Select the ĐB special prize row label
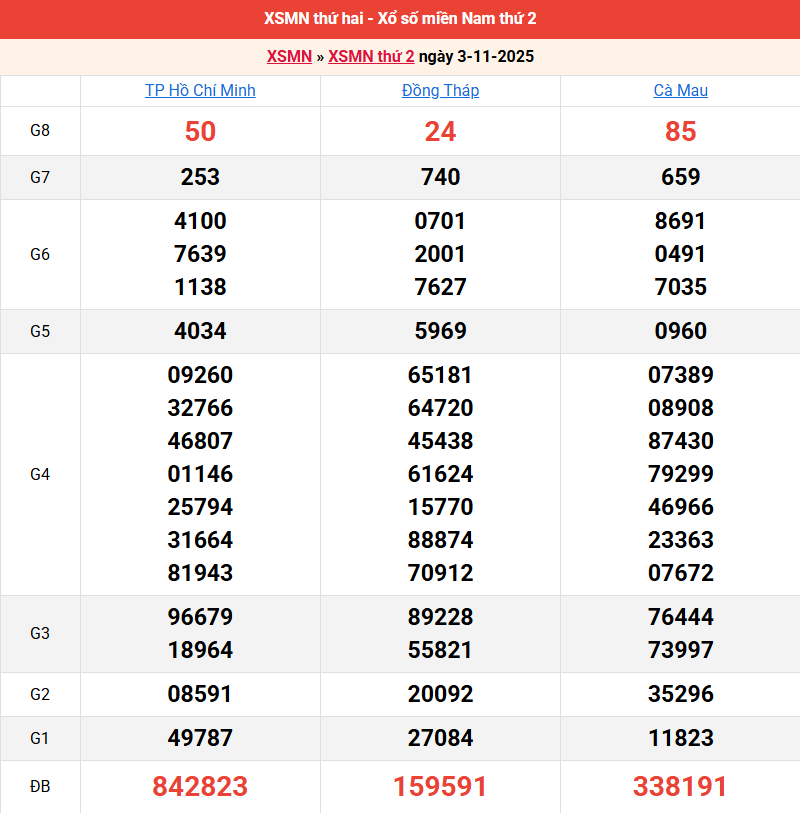The width and height of the screenshot is (800, 813). [x=40, y=787]
